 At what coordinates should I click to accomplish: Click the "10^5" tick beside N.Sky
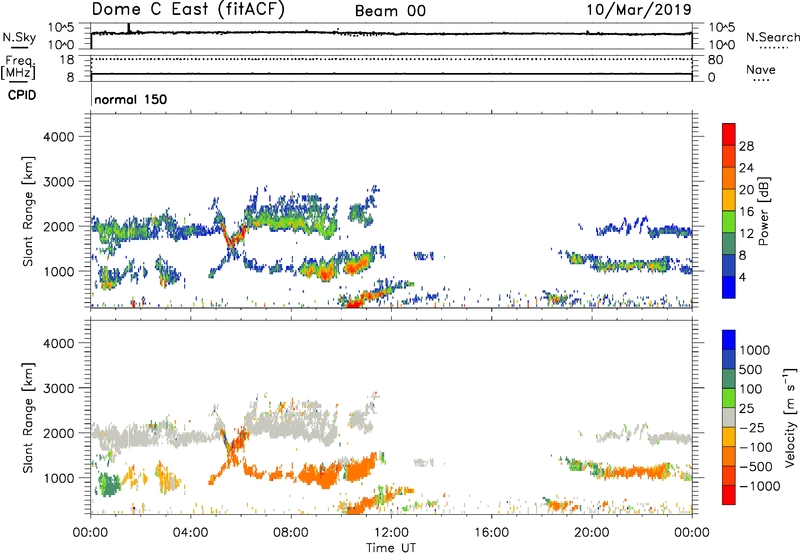tap(61, 28)
